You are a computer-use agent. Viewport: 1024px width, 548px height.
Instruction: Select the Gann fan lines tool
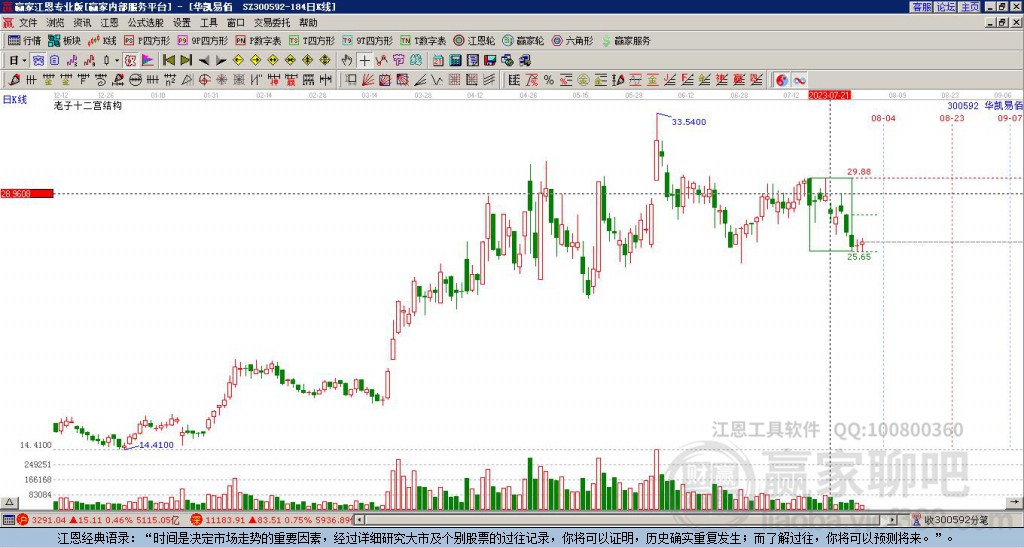pos(368,80)
